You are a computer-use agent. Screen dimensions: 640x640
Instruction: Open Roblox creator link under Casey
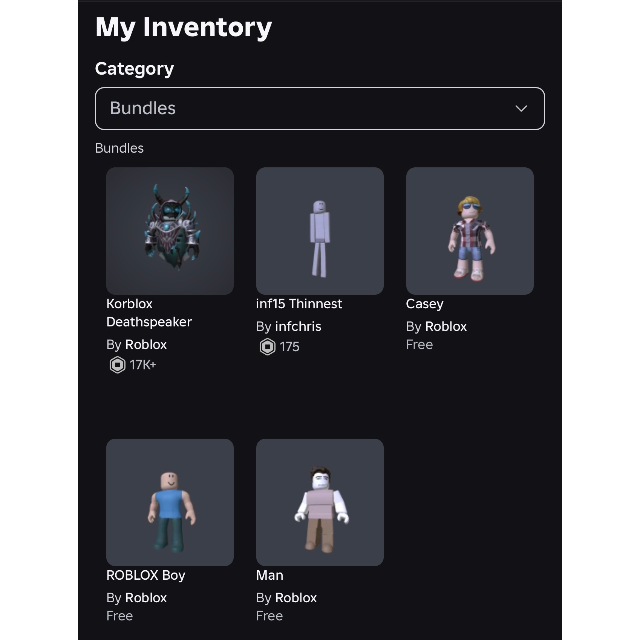(x=446, y=327)
